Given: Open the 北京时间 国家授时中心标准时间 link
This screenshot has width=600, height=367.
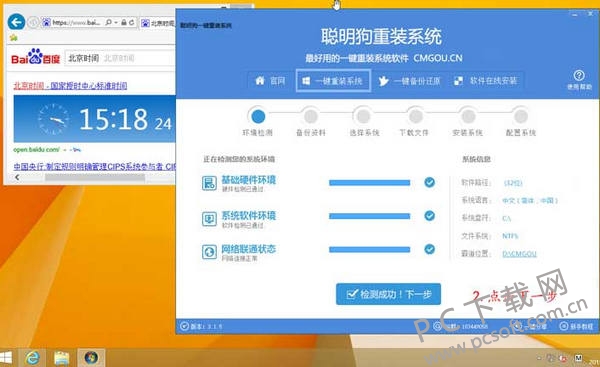Looking at the screenshot, I should coord(70,86).
